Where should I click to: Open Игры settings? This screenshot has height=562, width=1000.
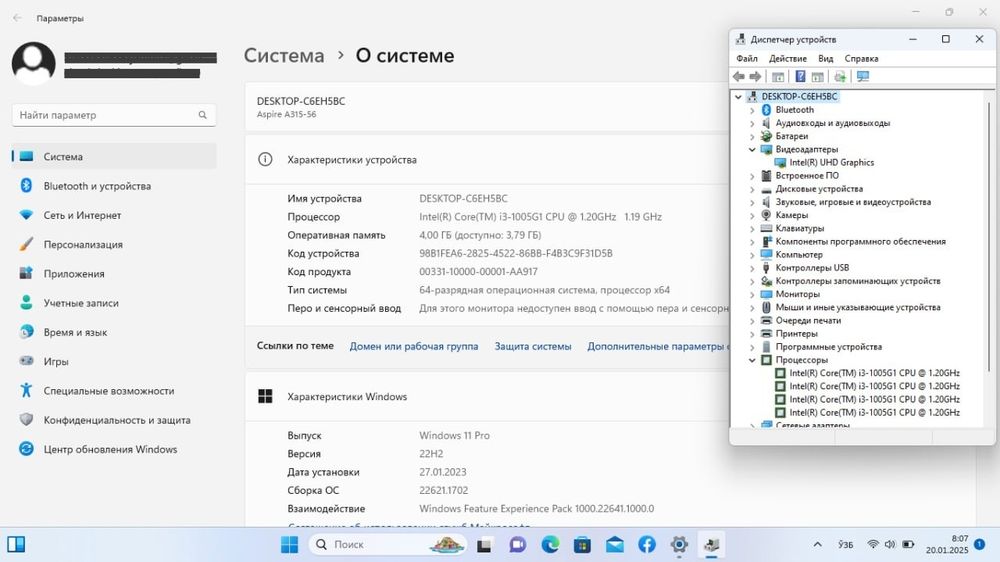[x=114, y=361]
